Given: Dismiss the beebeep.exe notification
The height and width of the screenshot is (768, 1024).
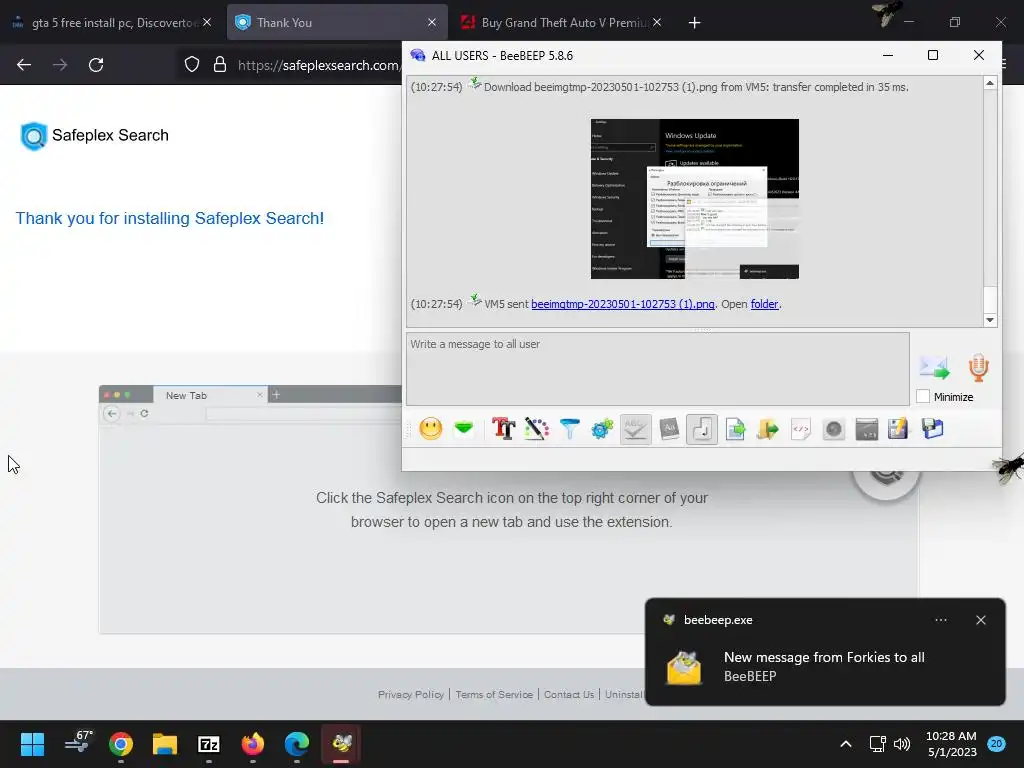Looking at the screenshot, I should coord(981,620).
